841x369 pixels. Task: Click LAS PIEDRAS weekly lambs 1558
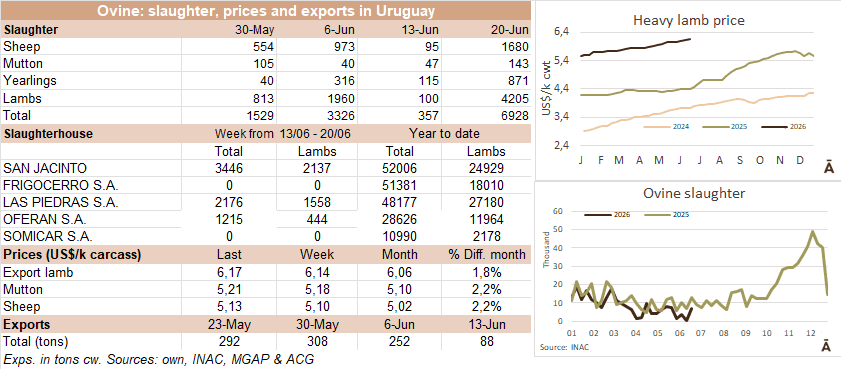pyautogui.click(x=317, y=203)
